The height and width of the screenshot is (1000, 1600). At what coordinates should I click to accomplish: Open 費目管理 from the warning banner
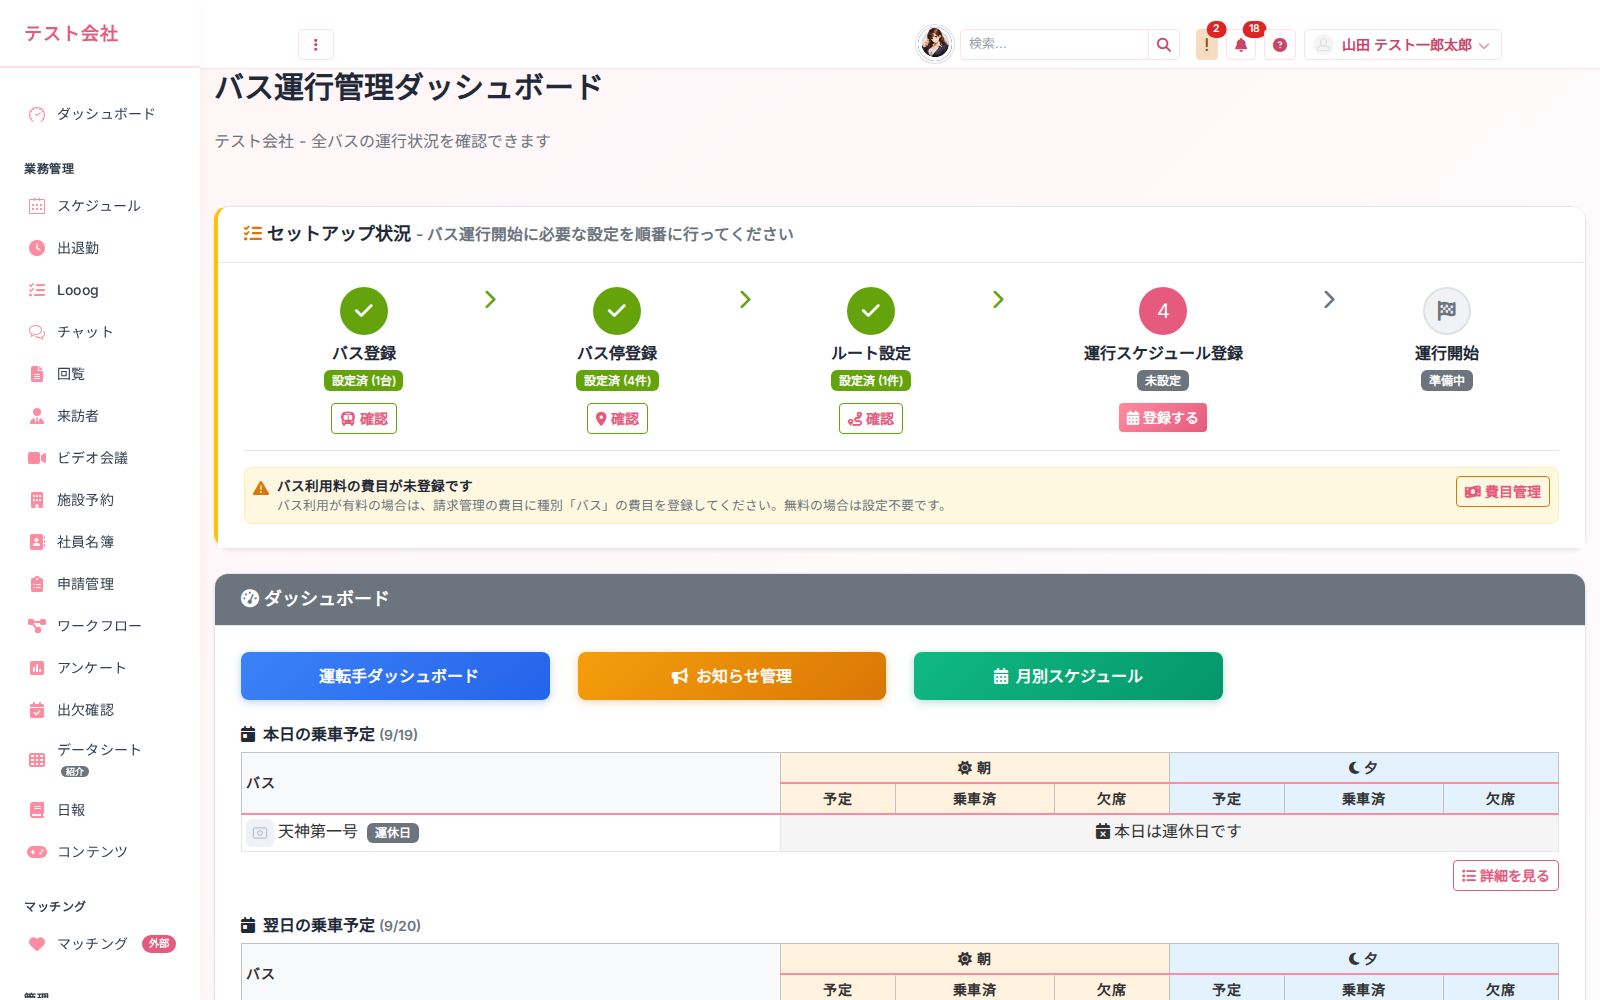click(x=1503, y=492)
